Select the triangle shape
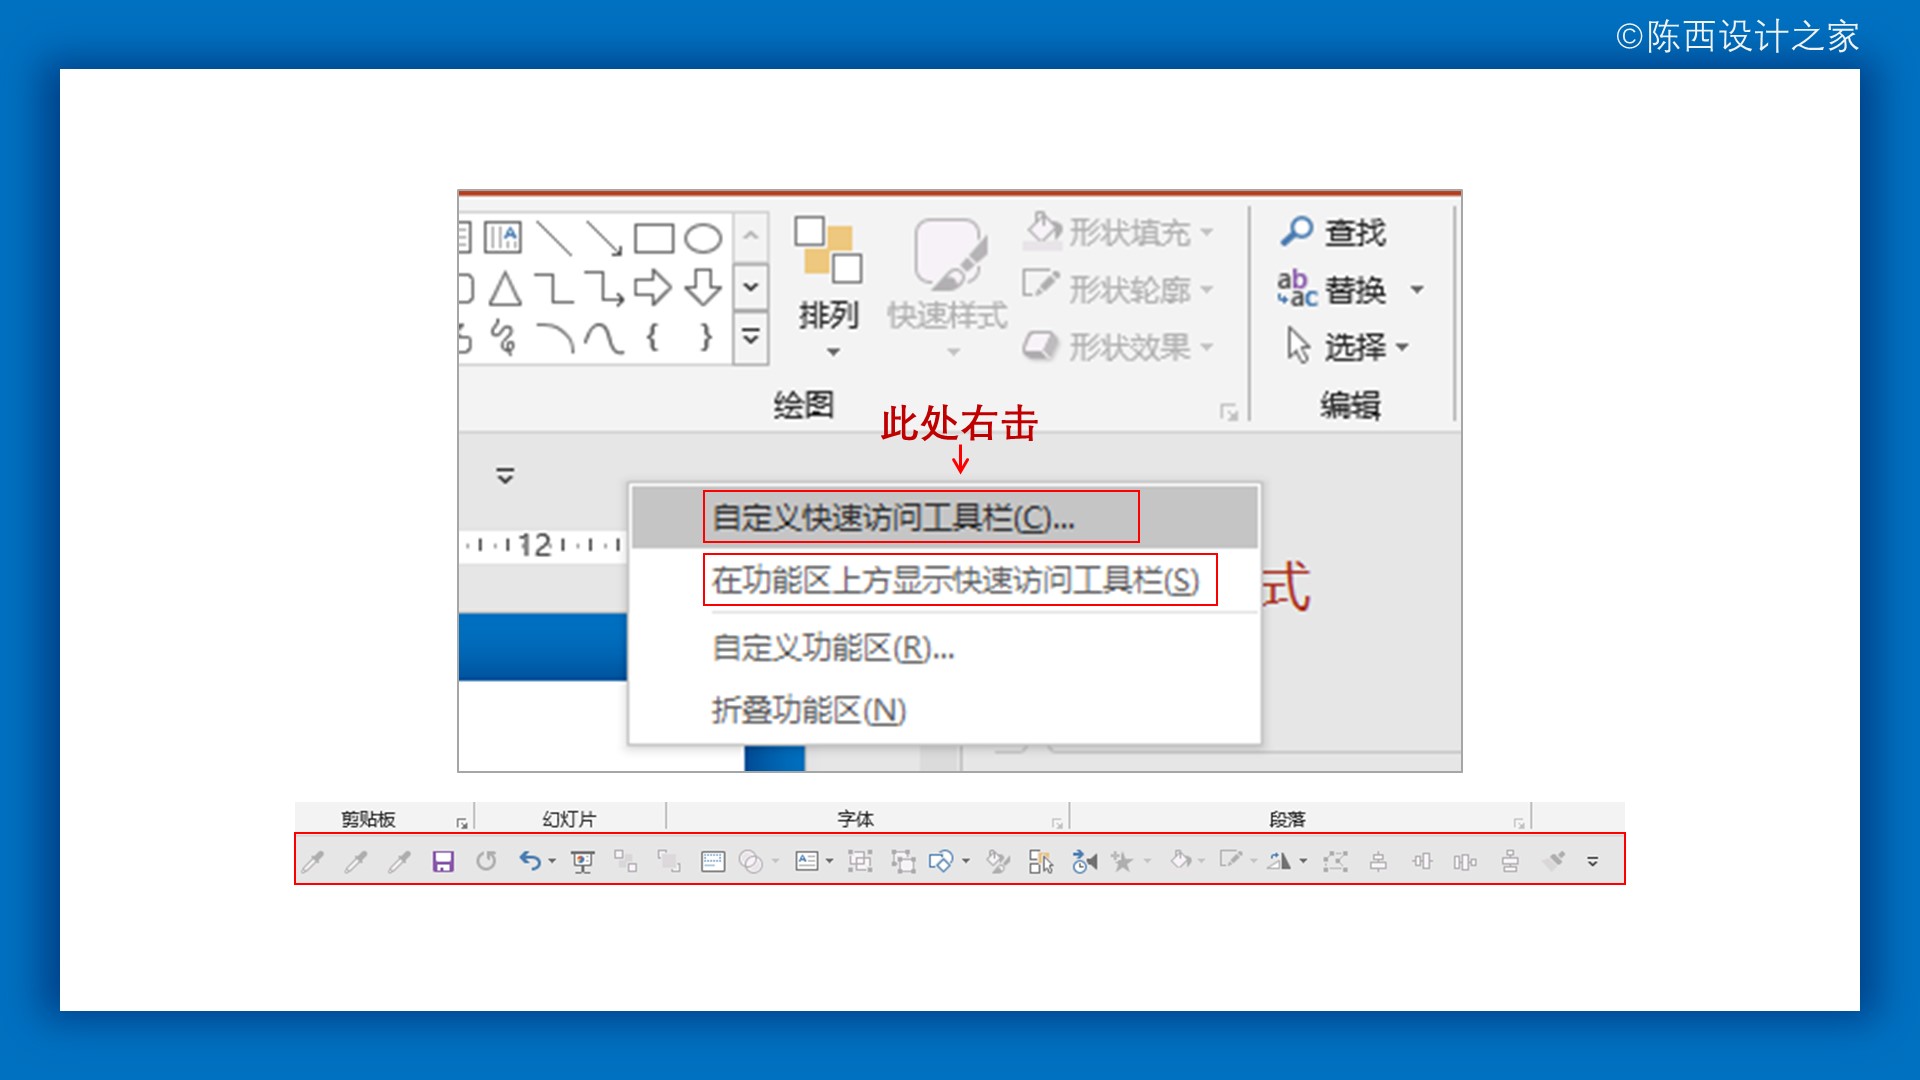This screenshot has width=1920, height=1080. pyautogui.click(x=505, y=289)
